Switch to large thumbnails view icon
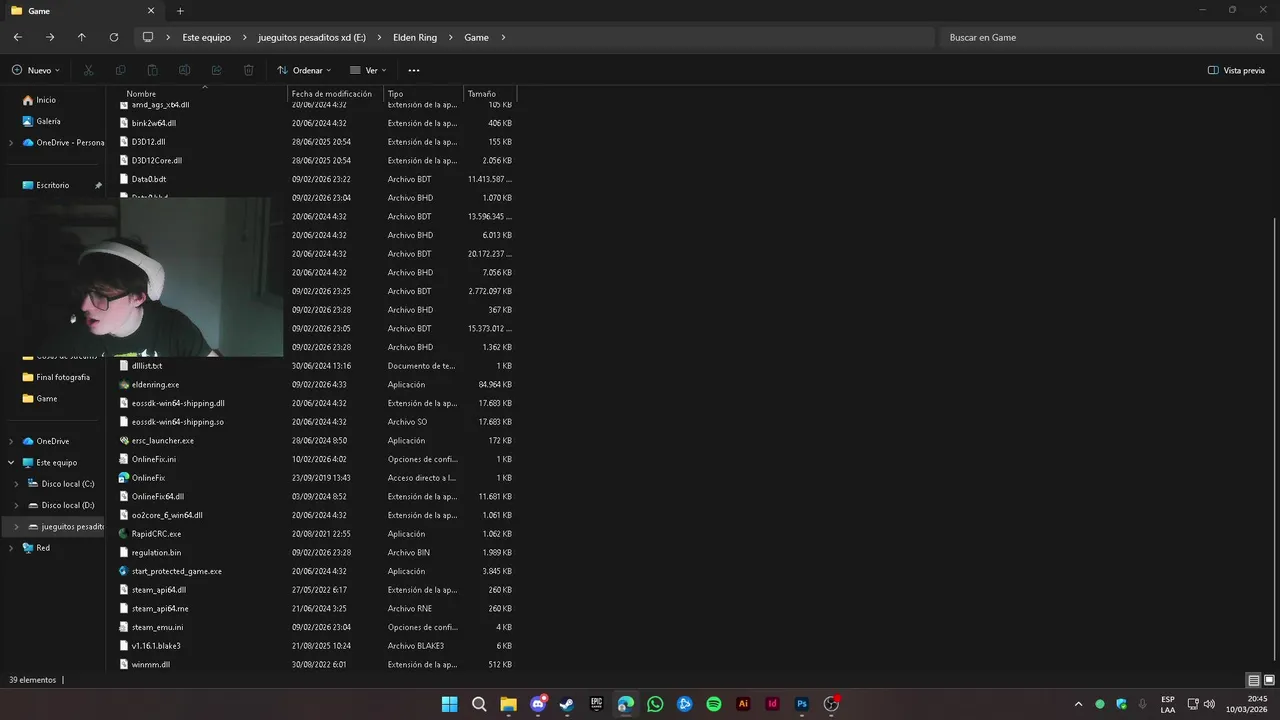Viewport: 1280px width, 720px height. click(1269, 680)
